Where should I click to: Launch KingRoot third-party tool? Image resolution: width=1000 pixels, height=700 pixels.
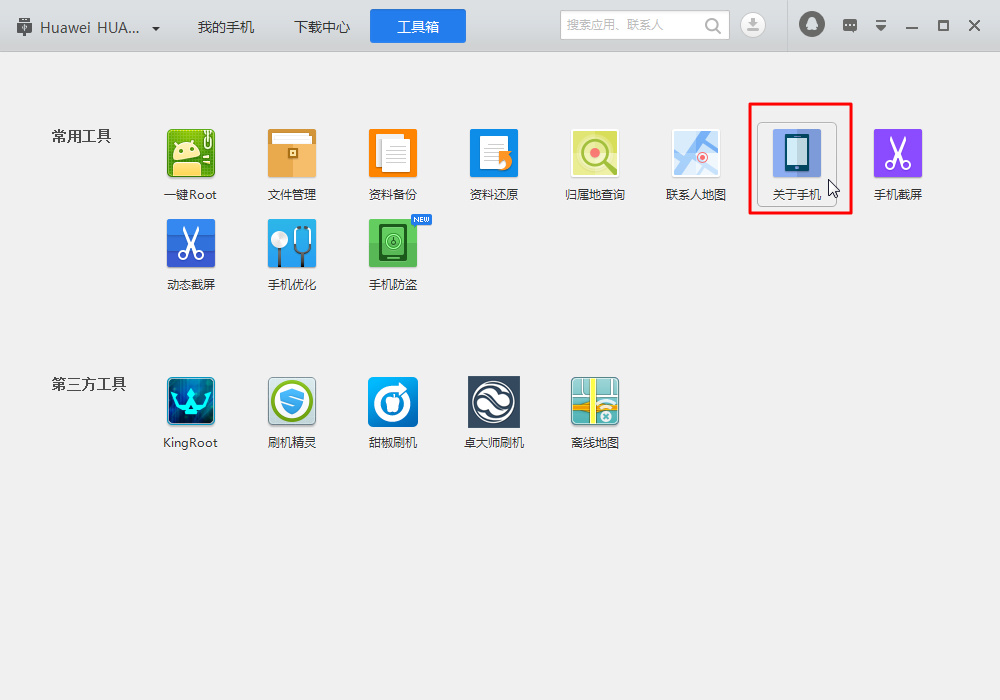pos(191,412)
